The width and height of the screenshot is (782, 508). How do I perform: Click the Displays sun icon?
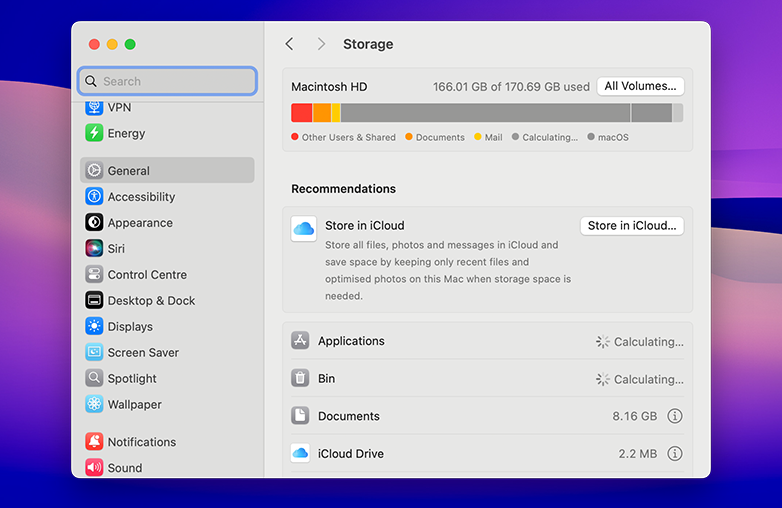click(x=94, y=326)
